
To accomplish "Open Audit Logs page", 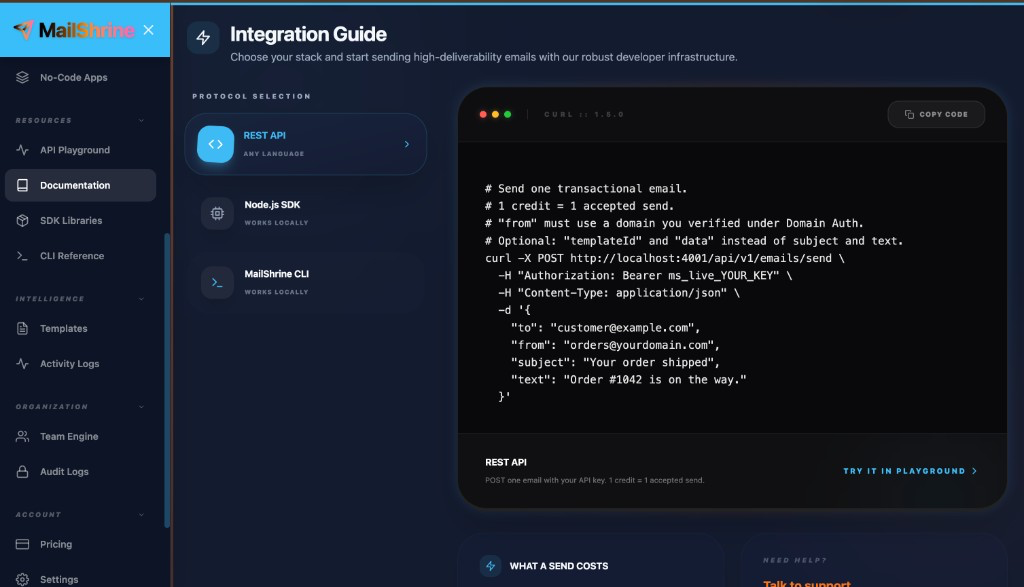I will 80,471.
